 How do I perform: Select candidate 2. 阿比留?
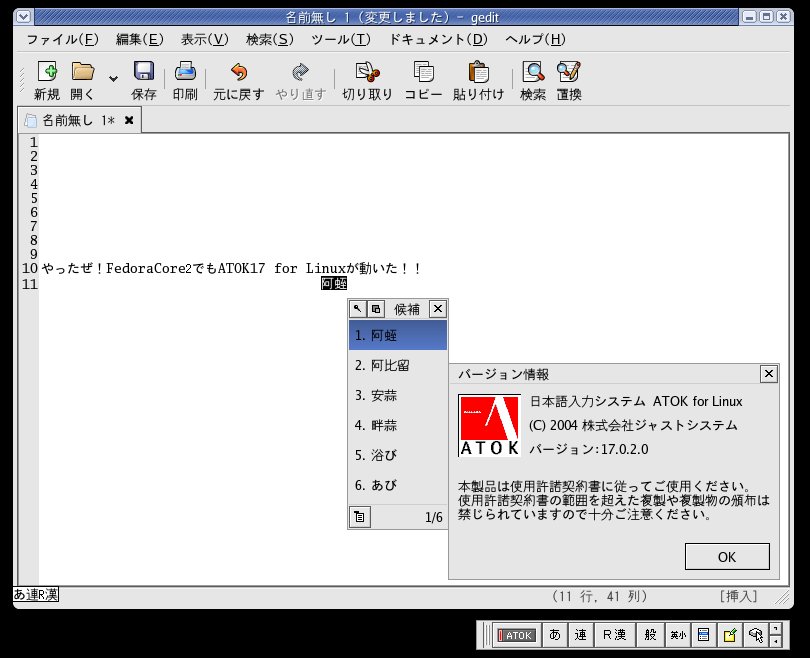coord(398,365)
